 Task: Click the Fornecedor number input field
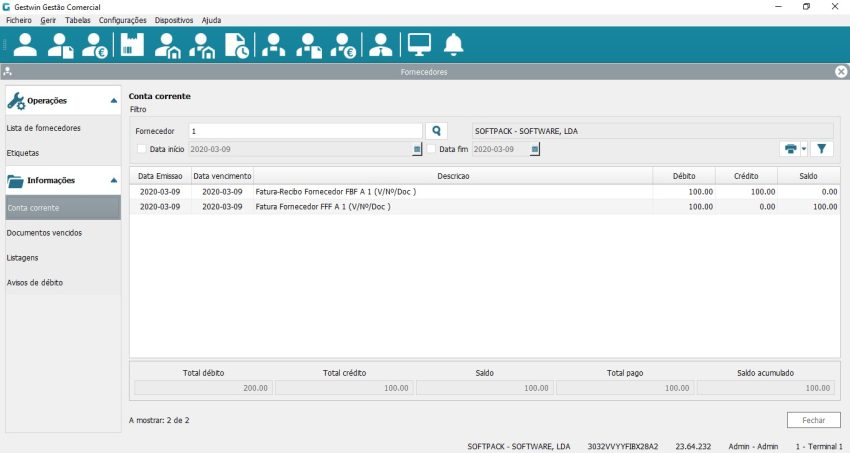pyautogui.click(x=304, y=131)
